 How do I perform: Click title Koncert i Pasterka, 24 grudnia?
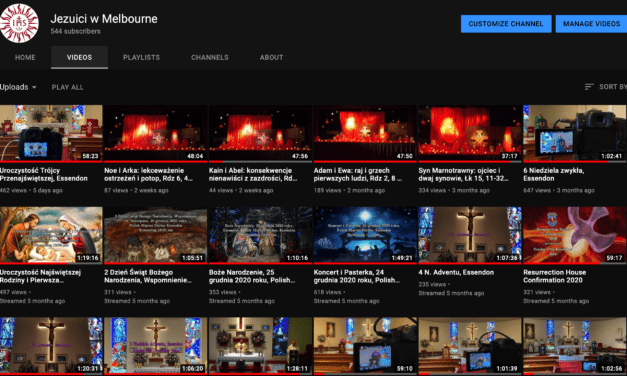click(357, 276)
